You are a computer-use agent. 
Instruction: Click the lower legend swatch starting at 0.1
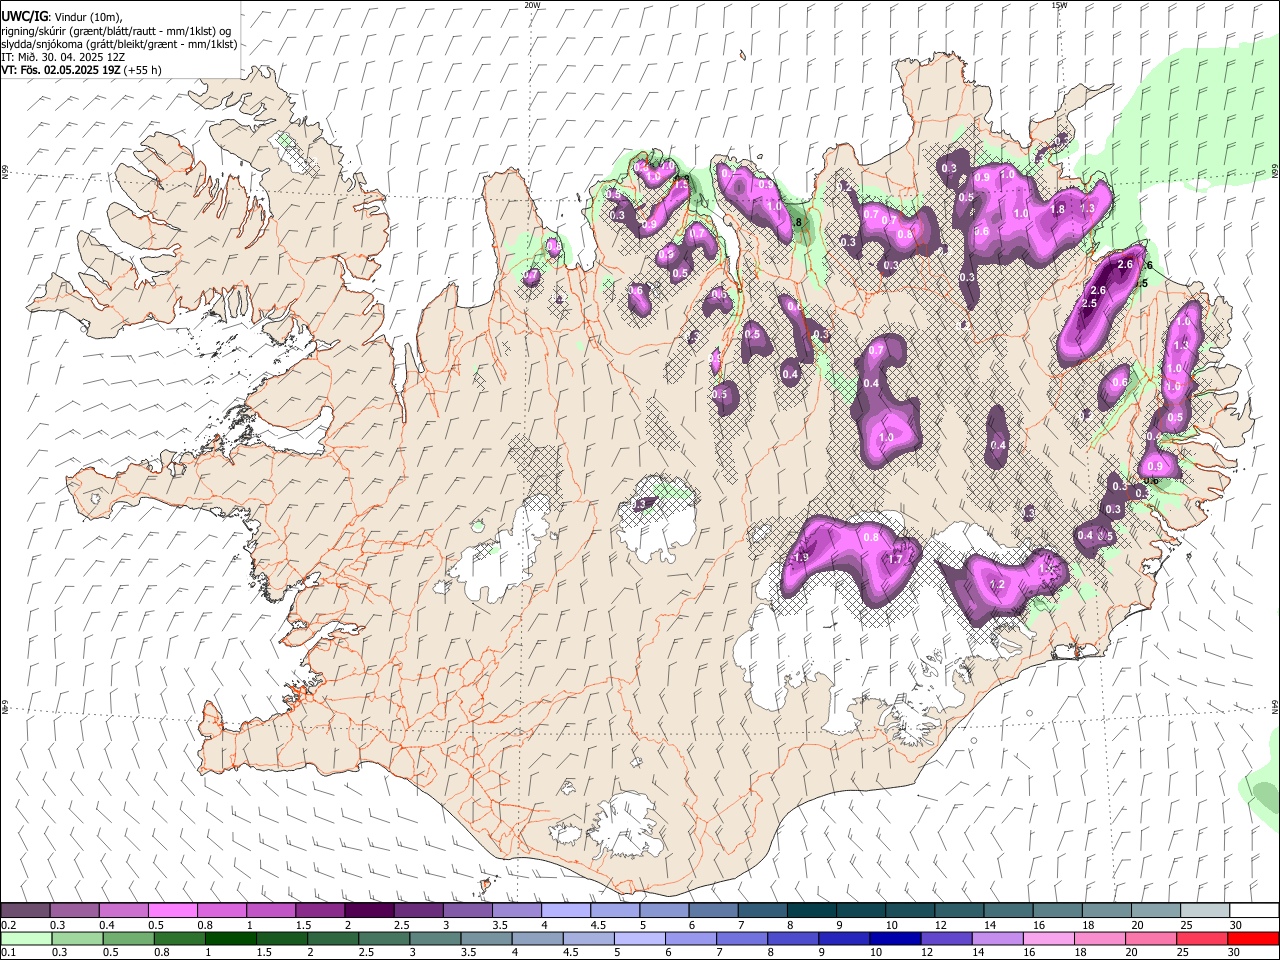point(27,938)
